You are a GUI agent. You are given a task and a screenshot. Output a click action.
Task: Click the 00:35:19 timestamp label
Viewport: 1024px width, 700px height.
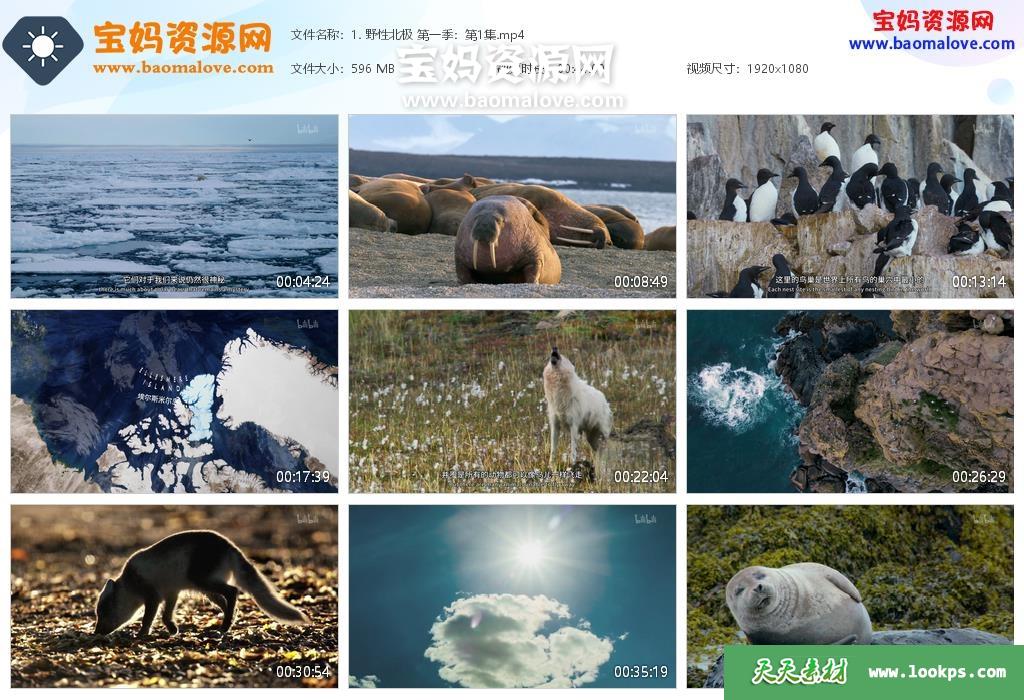(x=641, y=671)
